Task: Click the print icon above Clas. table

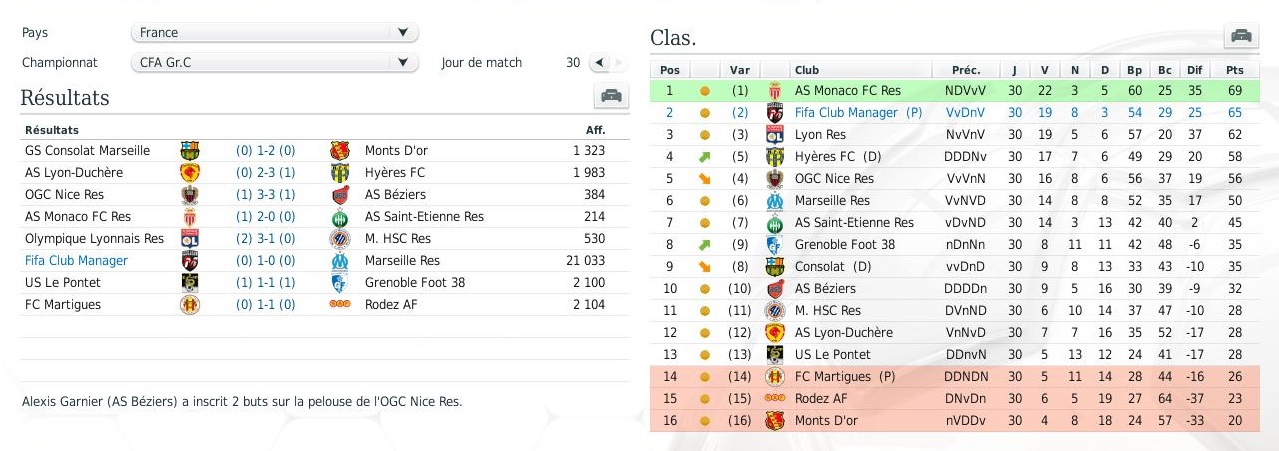Action: point(1241,36)
